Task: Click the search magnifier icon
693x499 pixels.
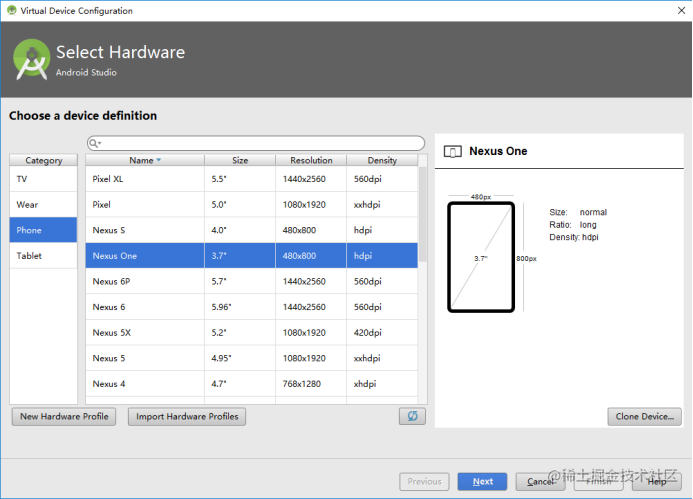Action: (94, 143)
